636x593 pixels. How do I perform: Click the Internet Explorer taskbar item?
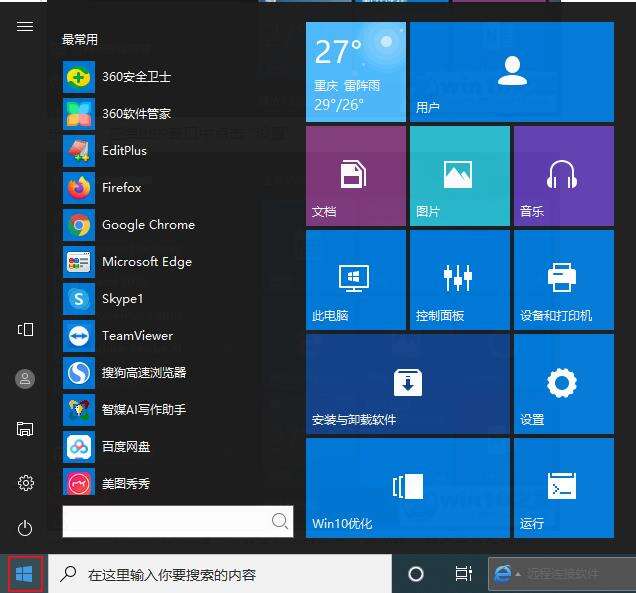click(562, 574)
